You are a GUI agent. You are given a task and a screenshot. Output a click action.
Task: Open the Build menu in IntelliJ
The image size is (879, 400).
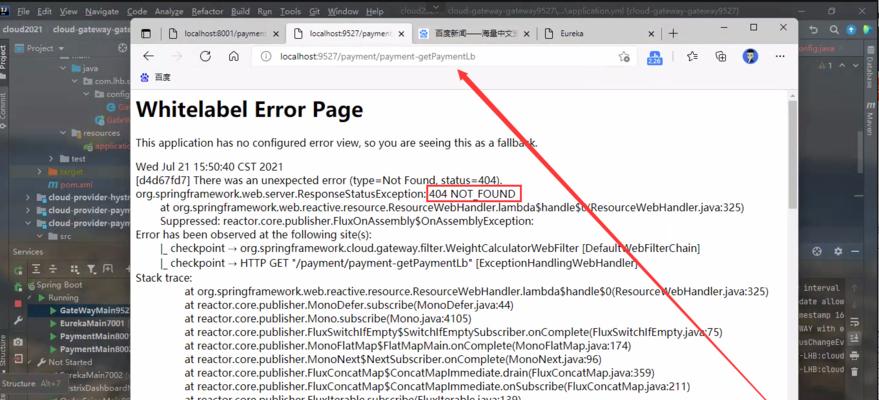(x=240, y=11)
